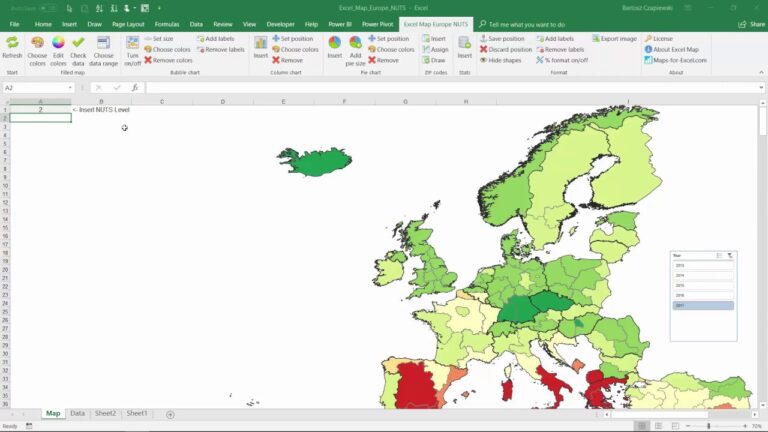Switch to the Page Layout tab

click(x=128, y=24)
